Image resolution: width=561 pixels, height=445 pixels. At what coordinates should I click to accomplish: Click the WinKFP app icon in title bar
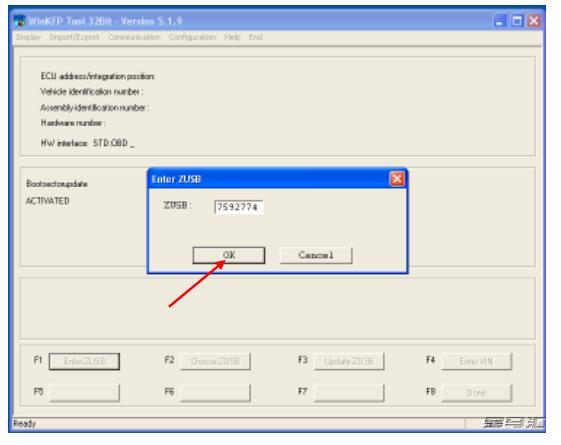point(20,21)
